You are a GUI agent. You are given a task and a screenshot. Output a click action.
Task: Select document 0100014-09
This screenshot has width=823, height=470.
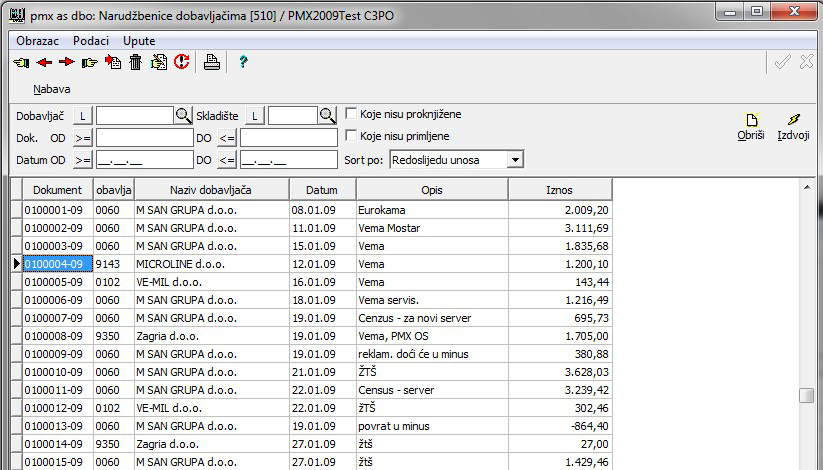[57, 444]
